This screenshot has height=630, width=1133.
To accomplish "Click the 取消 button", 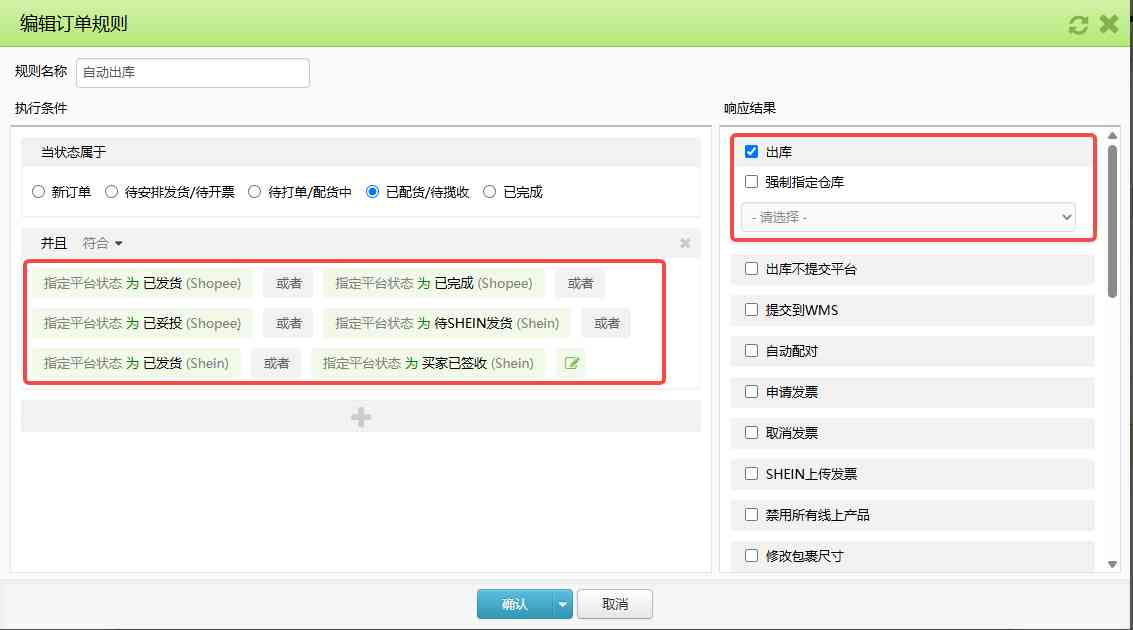I will point(615,604).
